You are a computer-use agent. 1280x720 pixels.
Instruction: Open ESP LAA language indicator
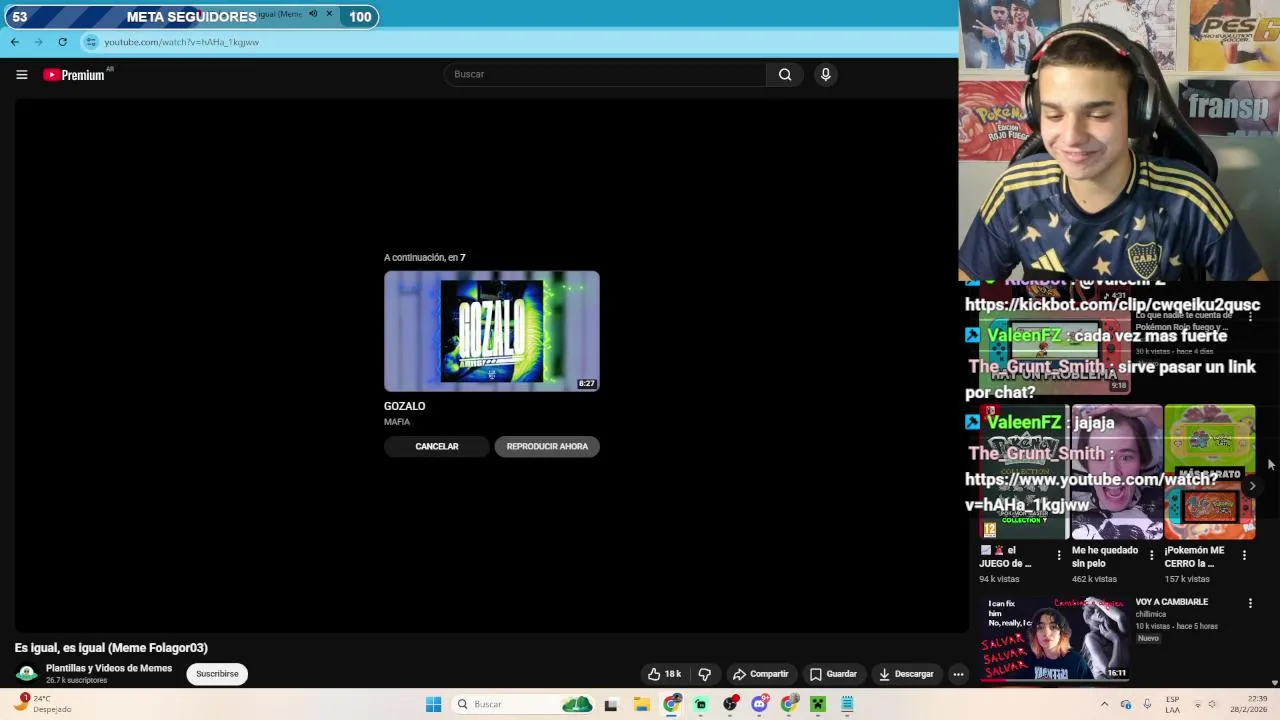pyautogui.click(x=1172, y=704)
